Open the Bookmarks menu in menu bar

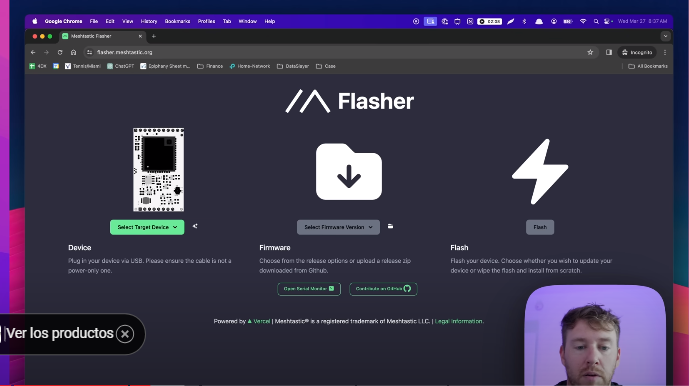coord(178,21)
